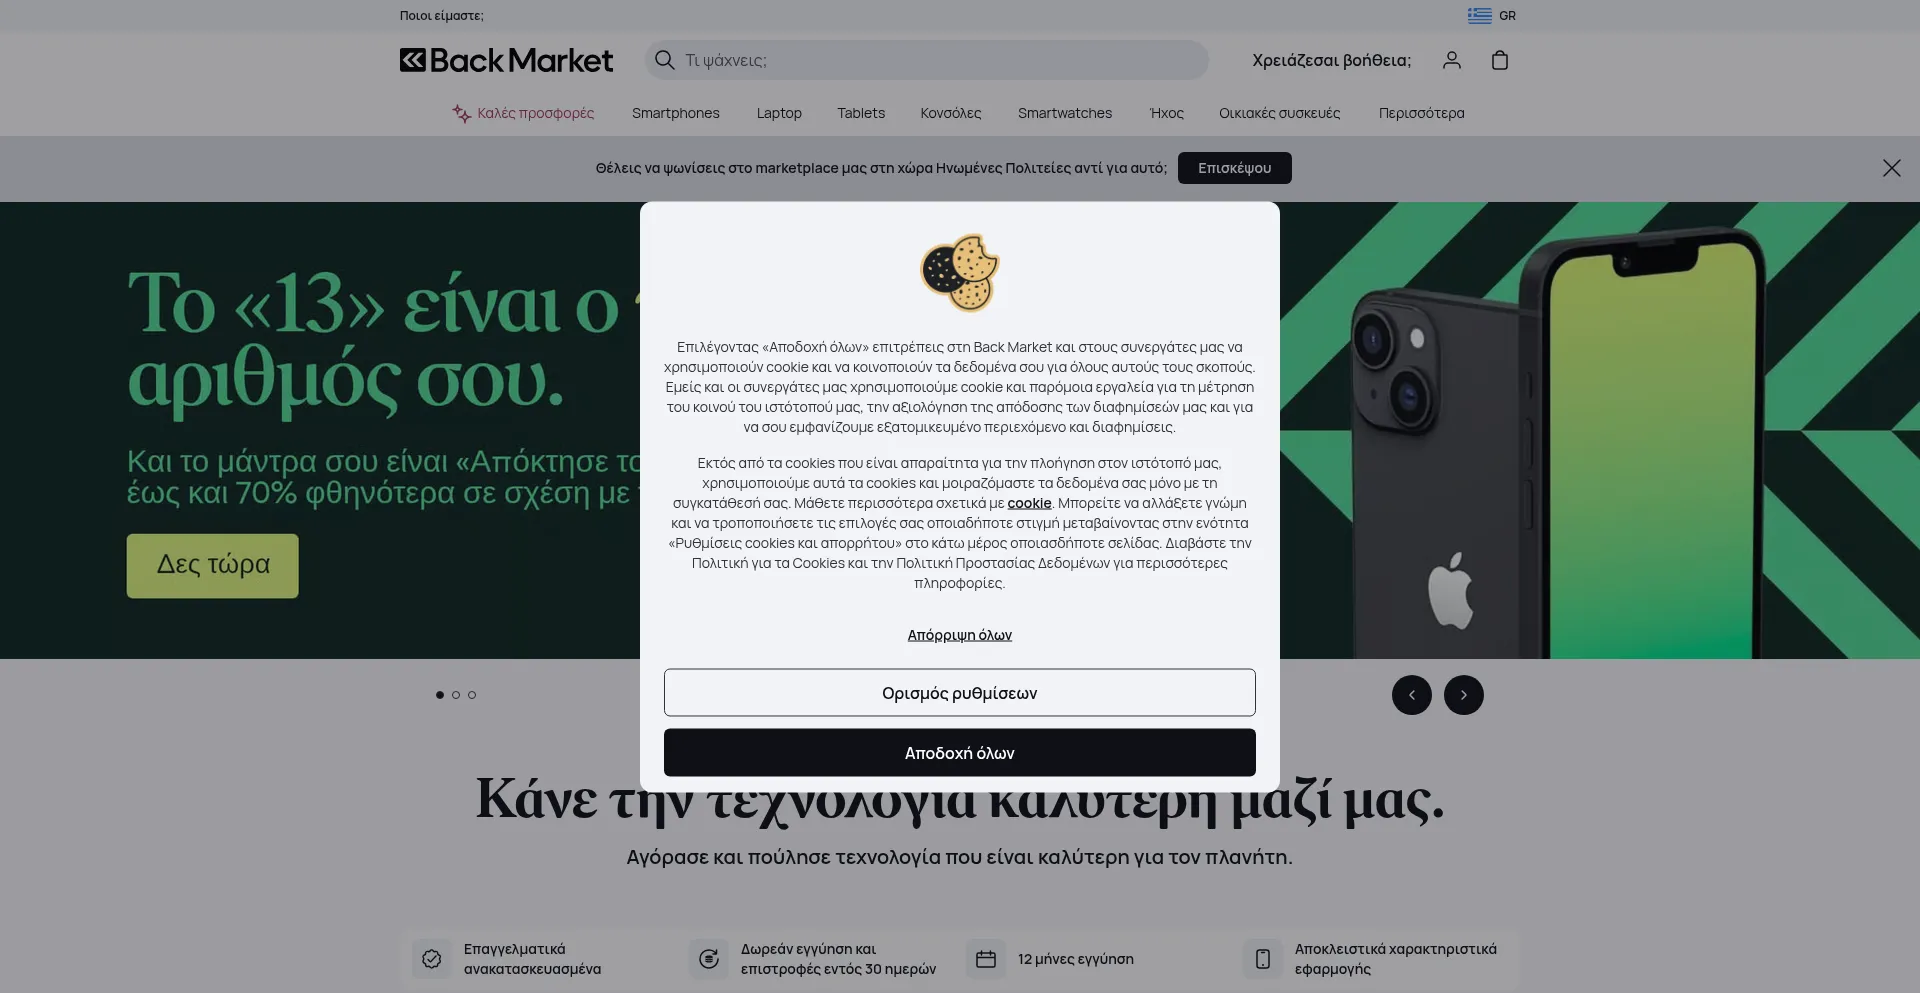This screenshot has width=1920, height=993.
Task: Open the Smartphones category
Action: [x=676, y=113]
